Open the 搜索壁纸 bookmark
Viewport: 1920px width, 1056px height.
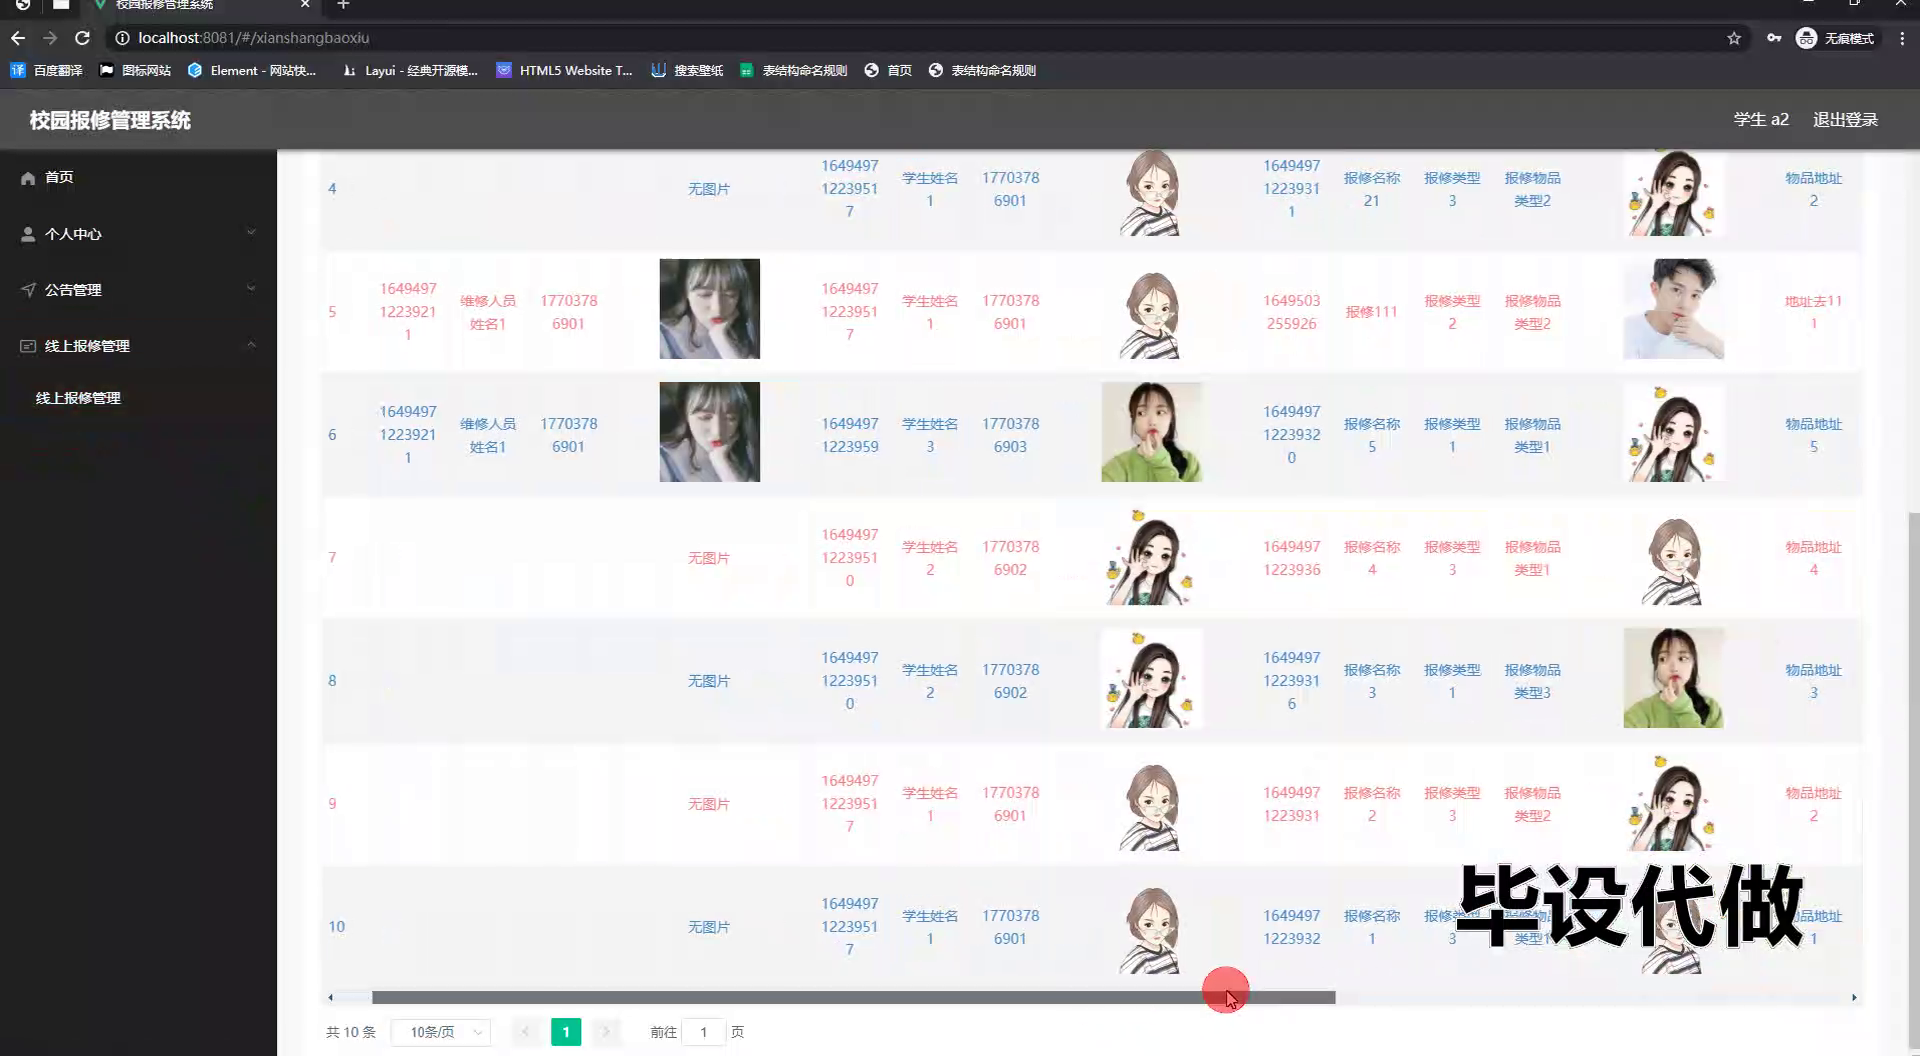tap(687, 70)
